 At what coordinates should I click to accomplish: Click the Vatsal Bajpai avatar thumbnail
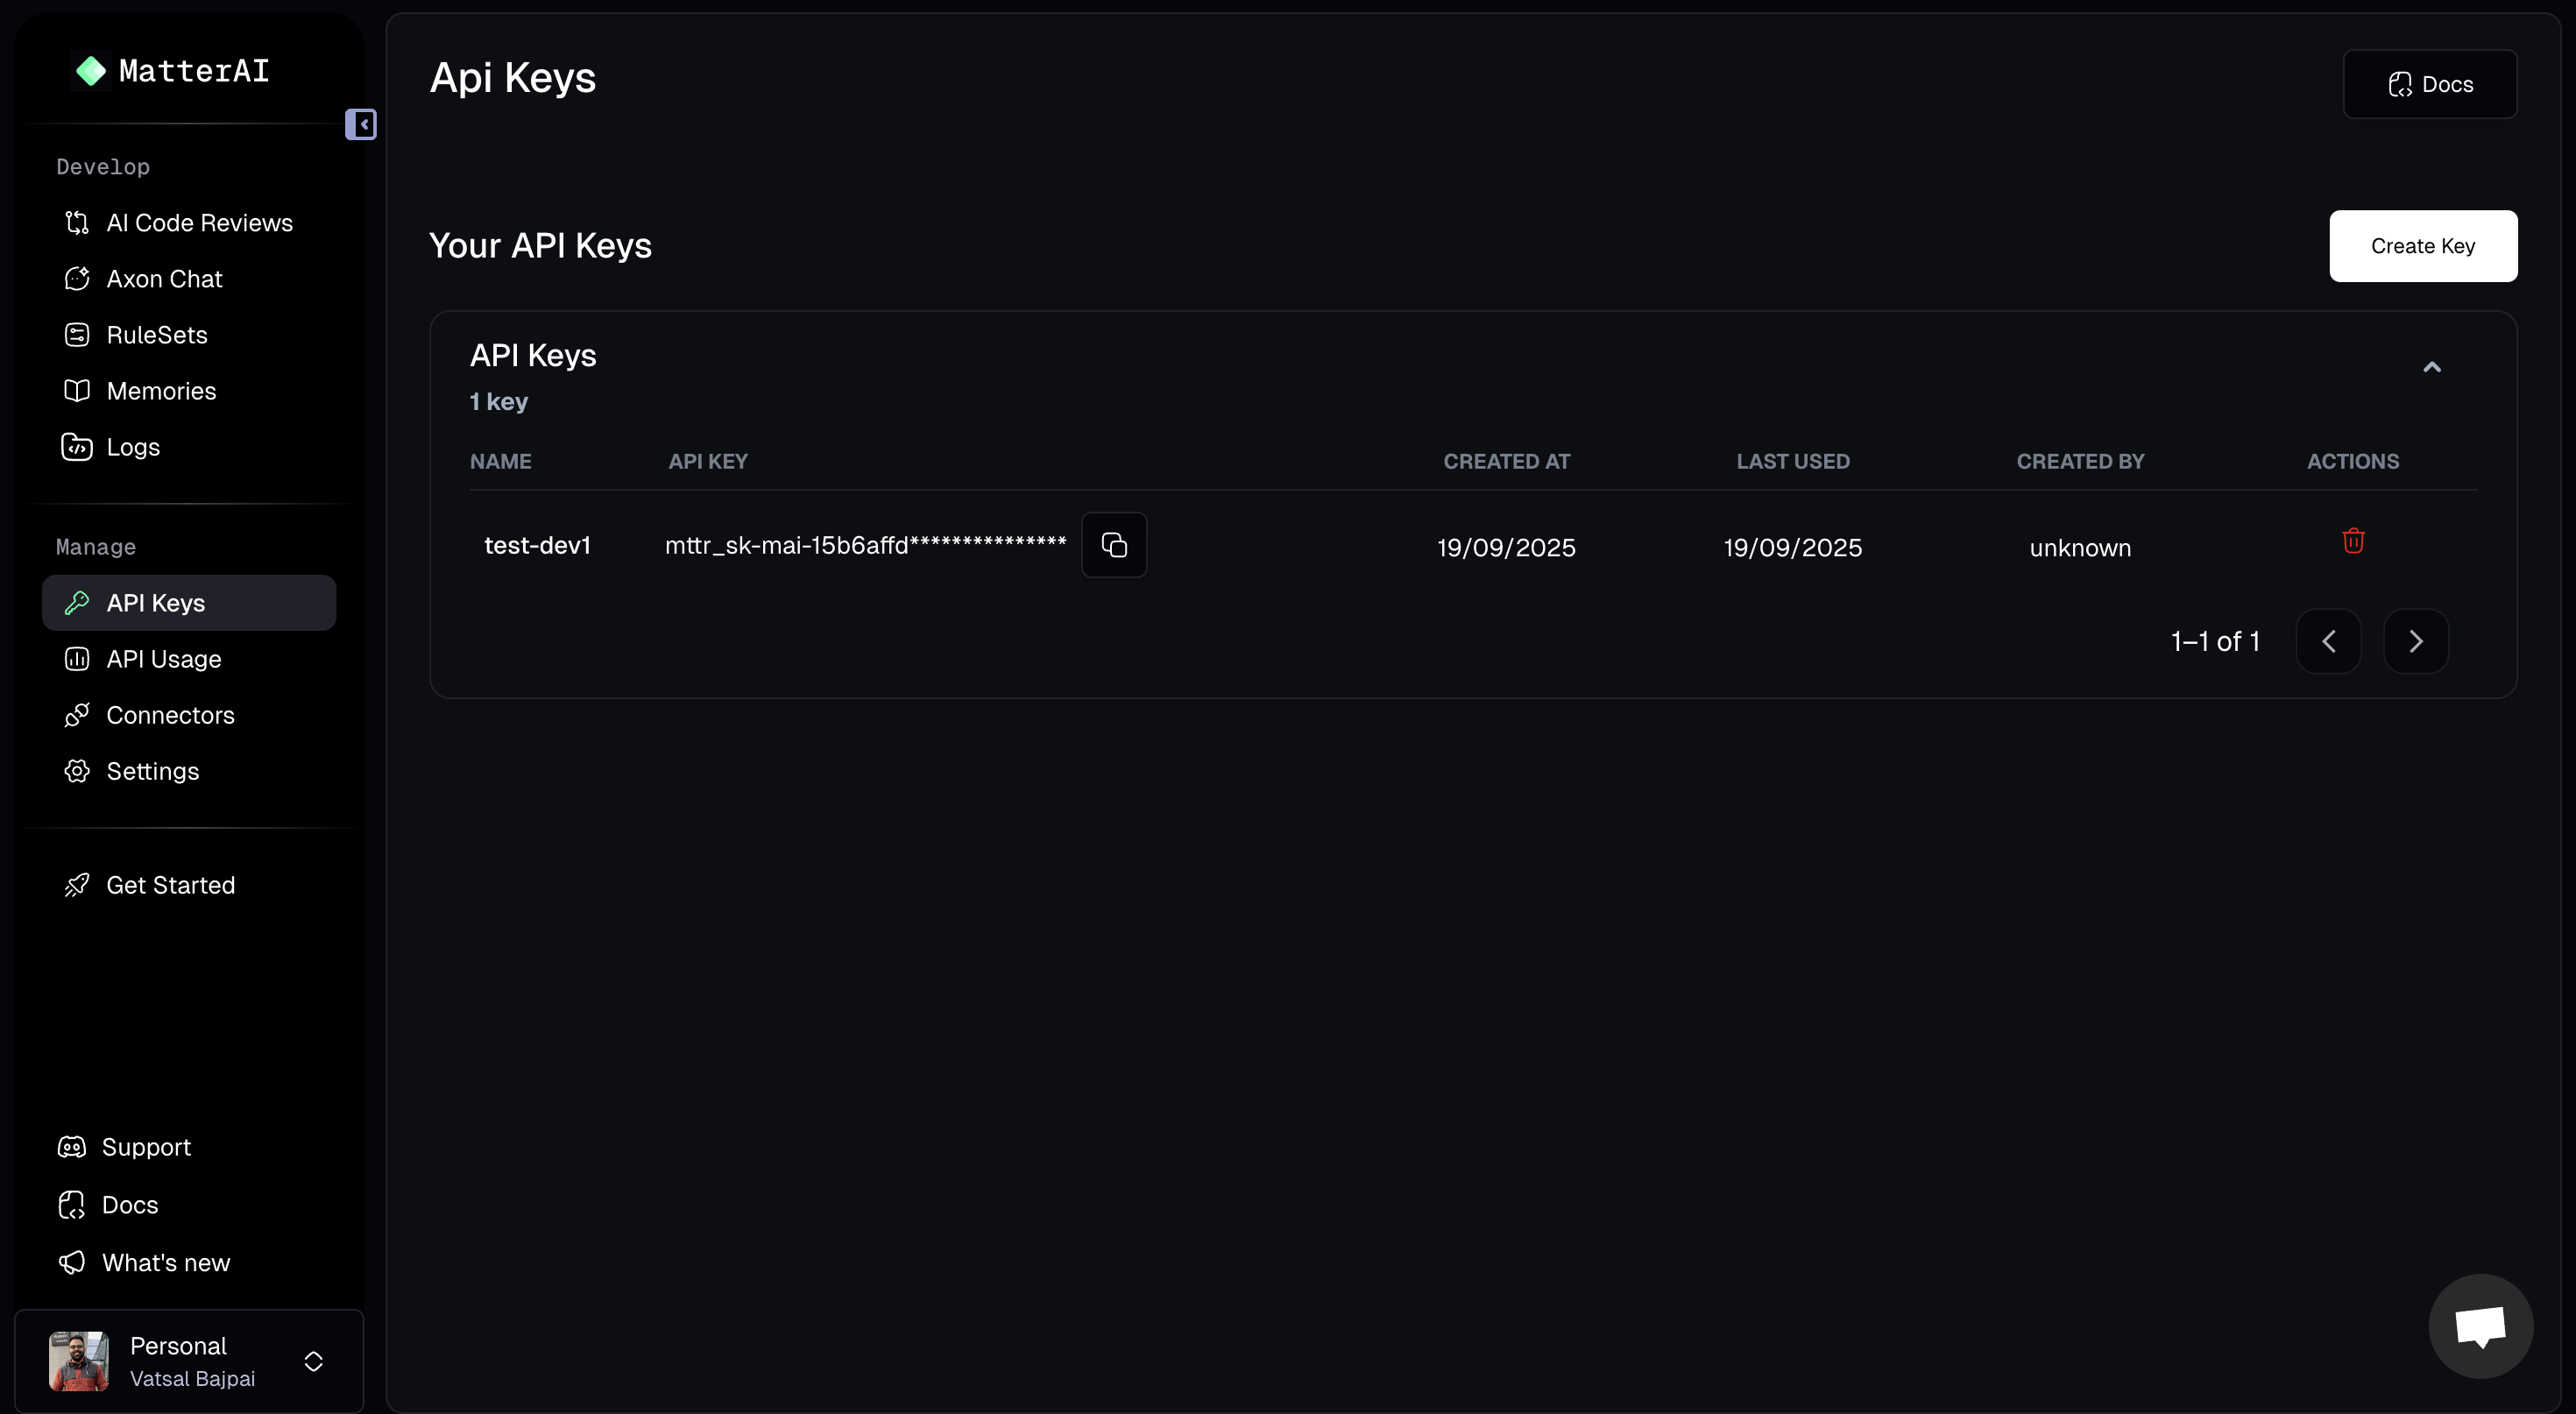pos(79,1361)
